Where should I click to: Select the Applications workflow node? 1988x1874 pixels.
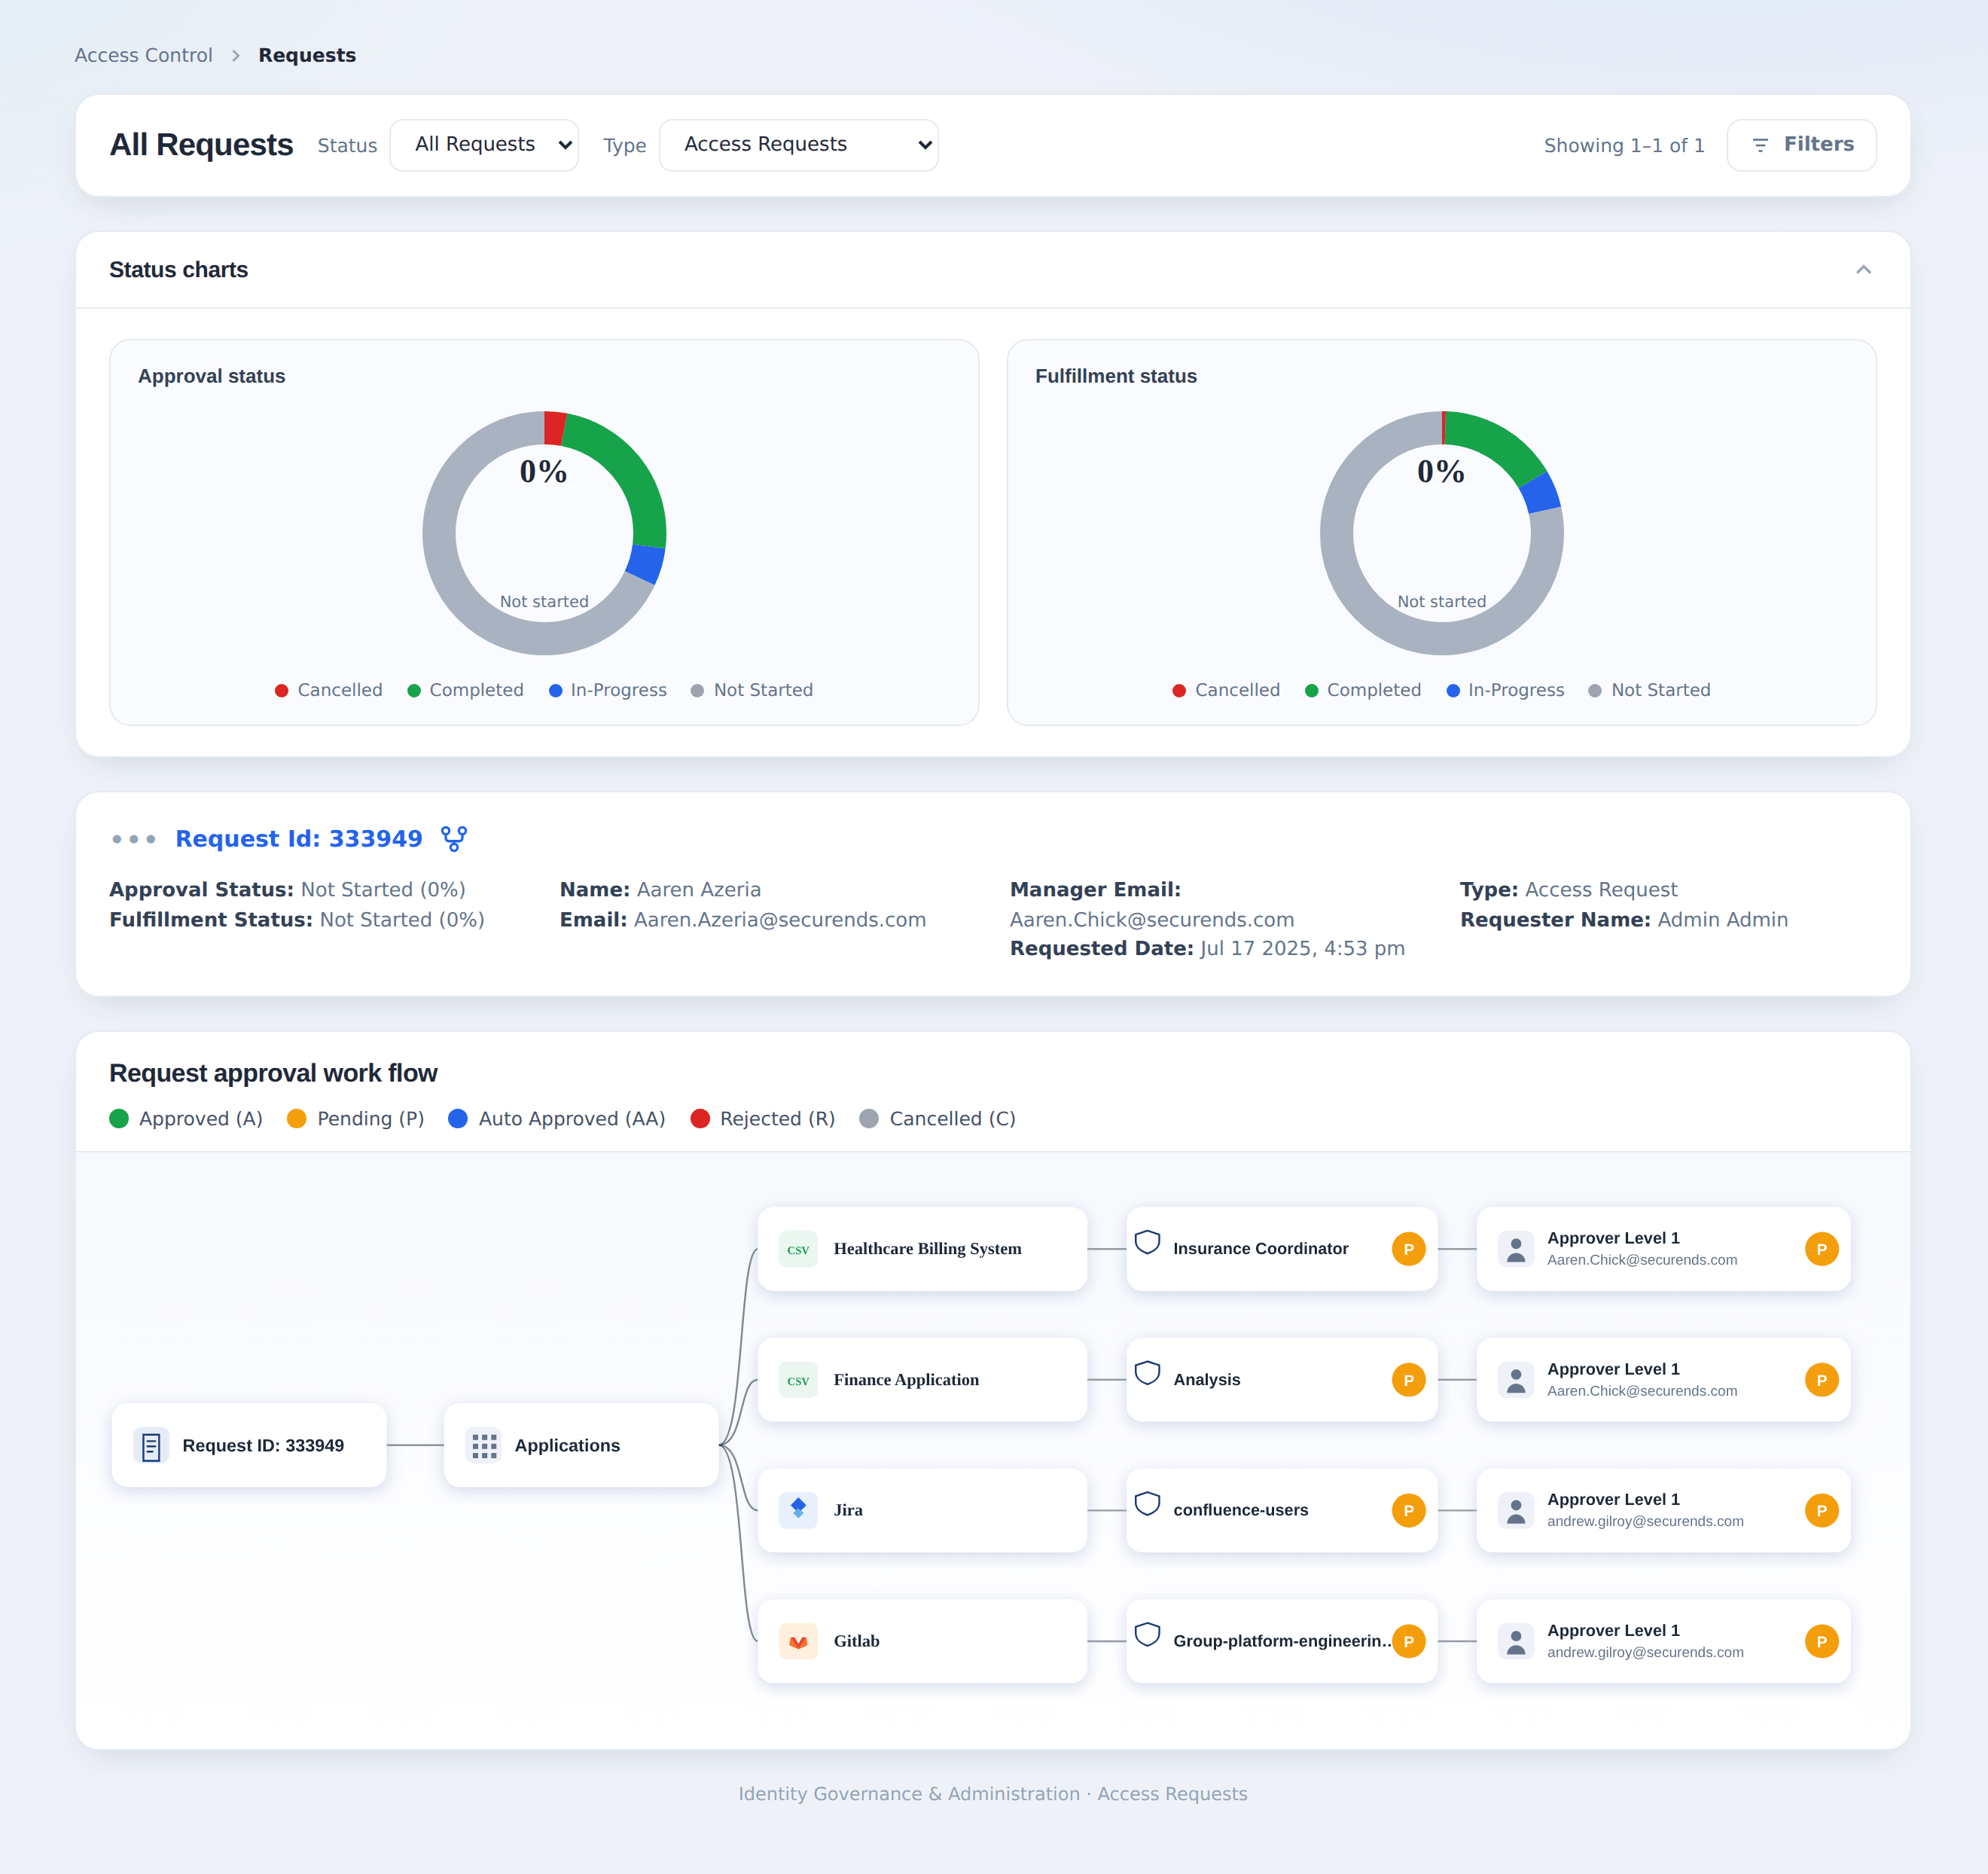click(x=581, y=1446)
